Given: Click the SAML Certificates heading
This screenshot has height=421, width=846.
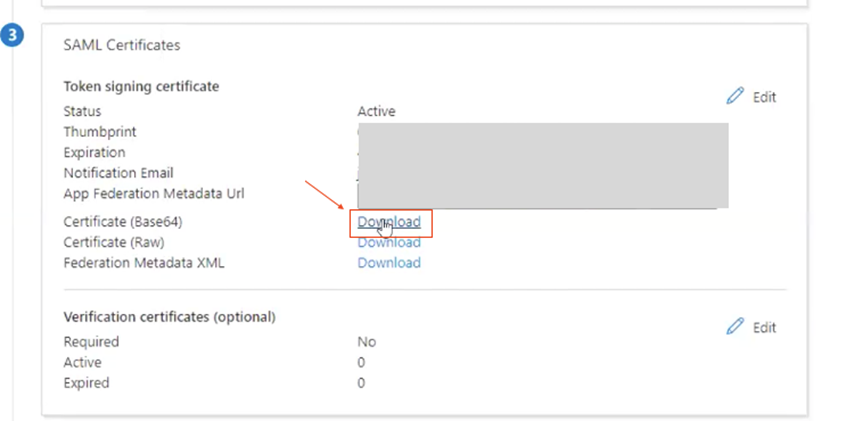Looking at the screenshot, I should coord(122,45).
